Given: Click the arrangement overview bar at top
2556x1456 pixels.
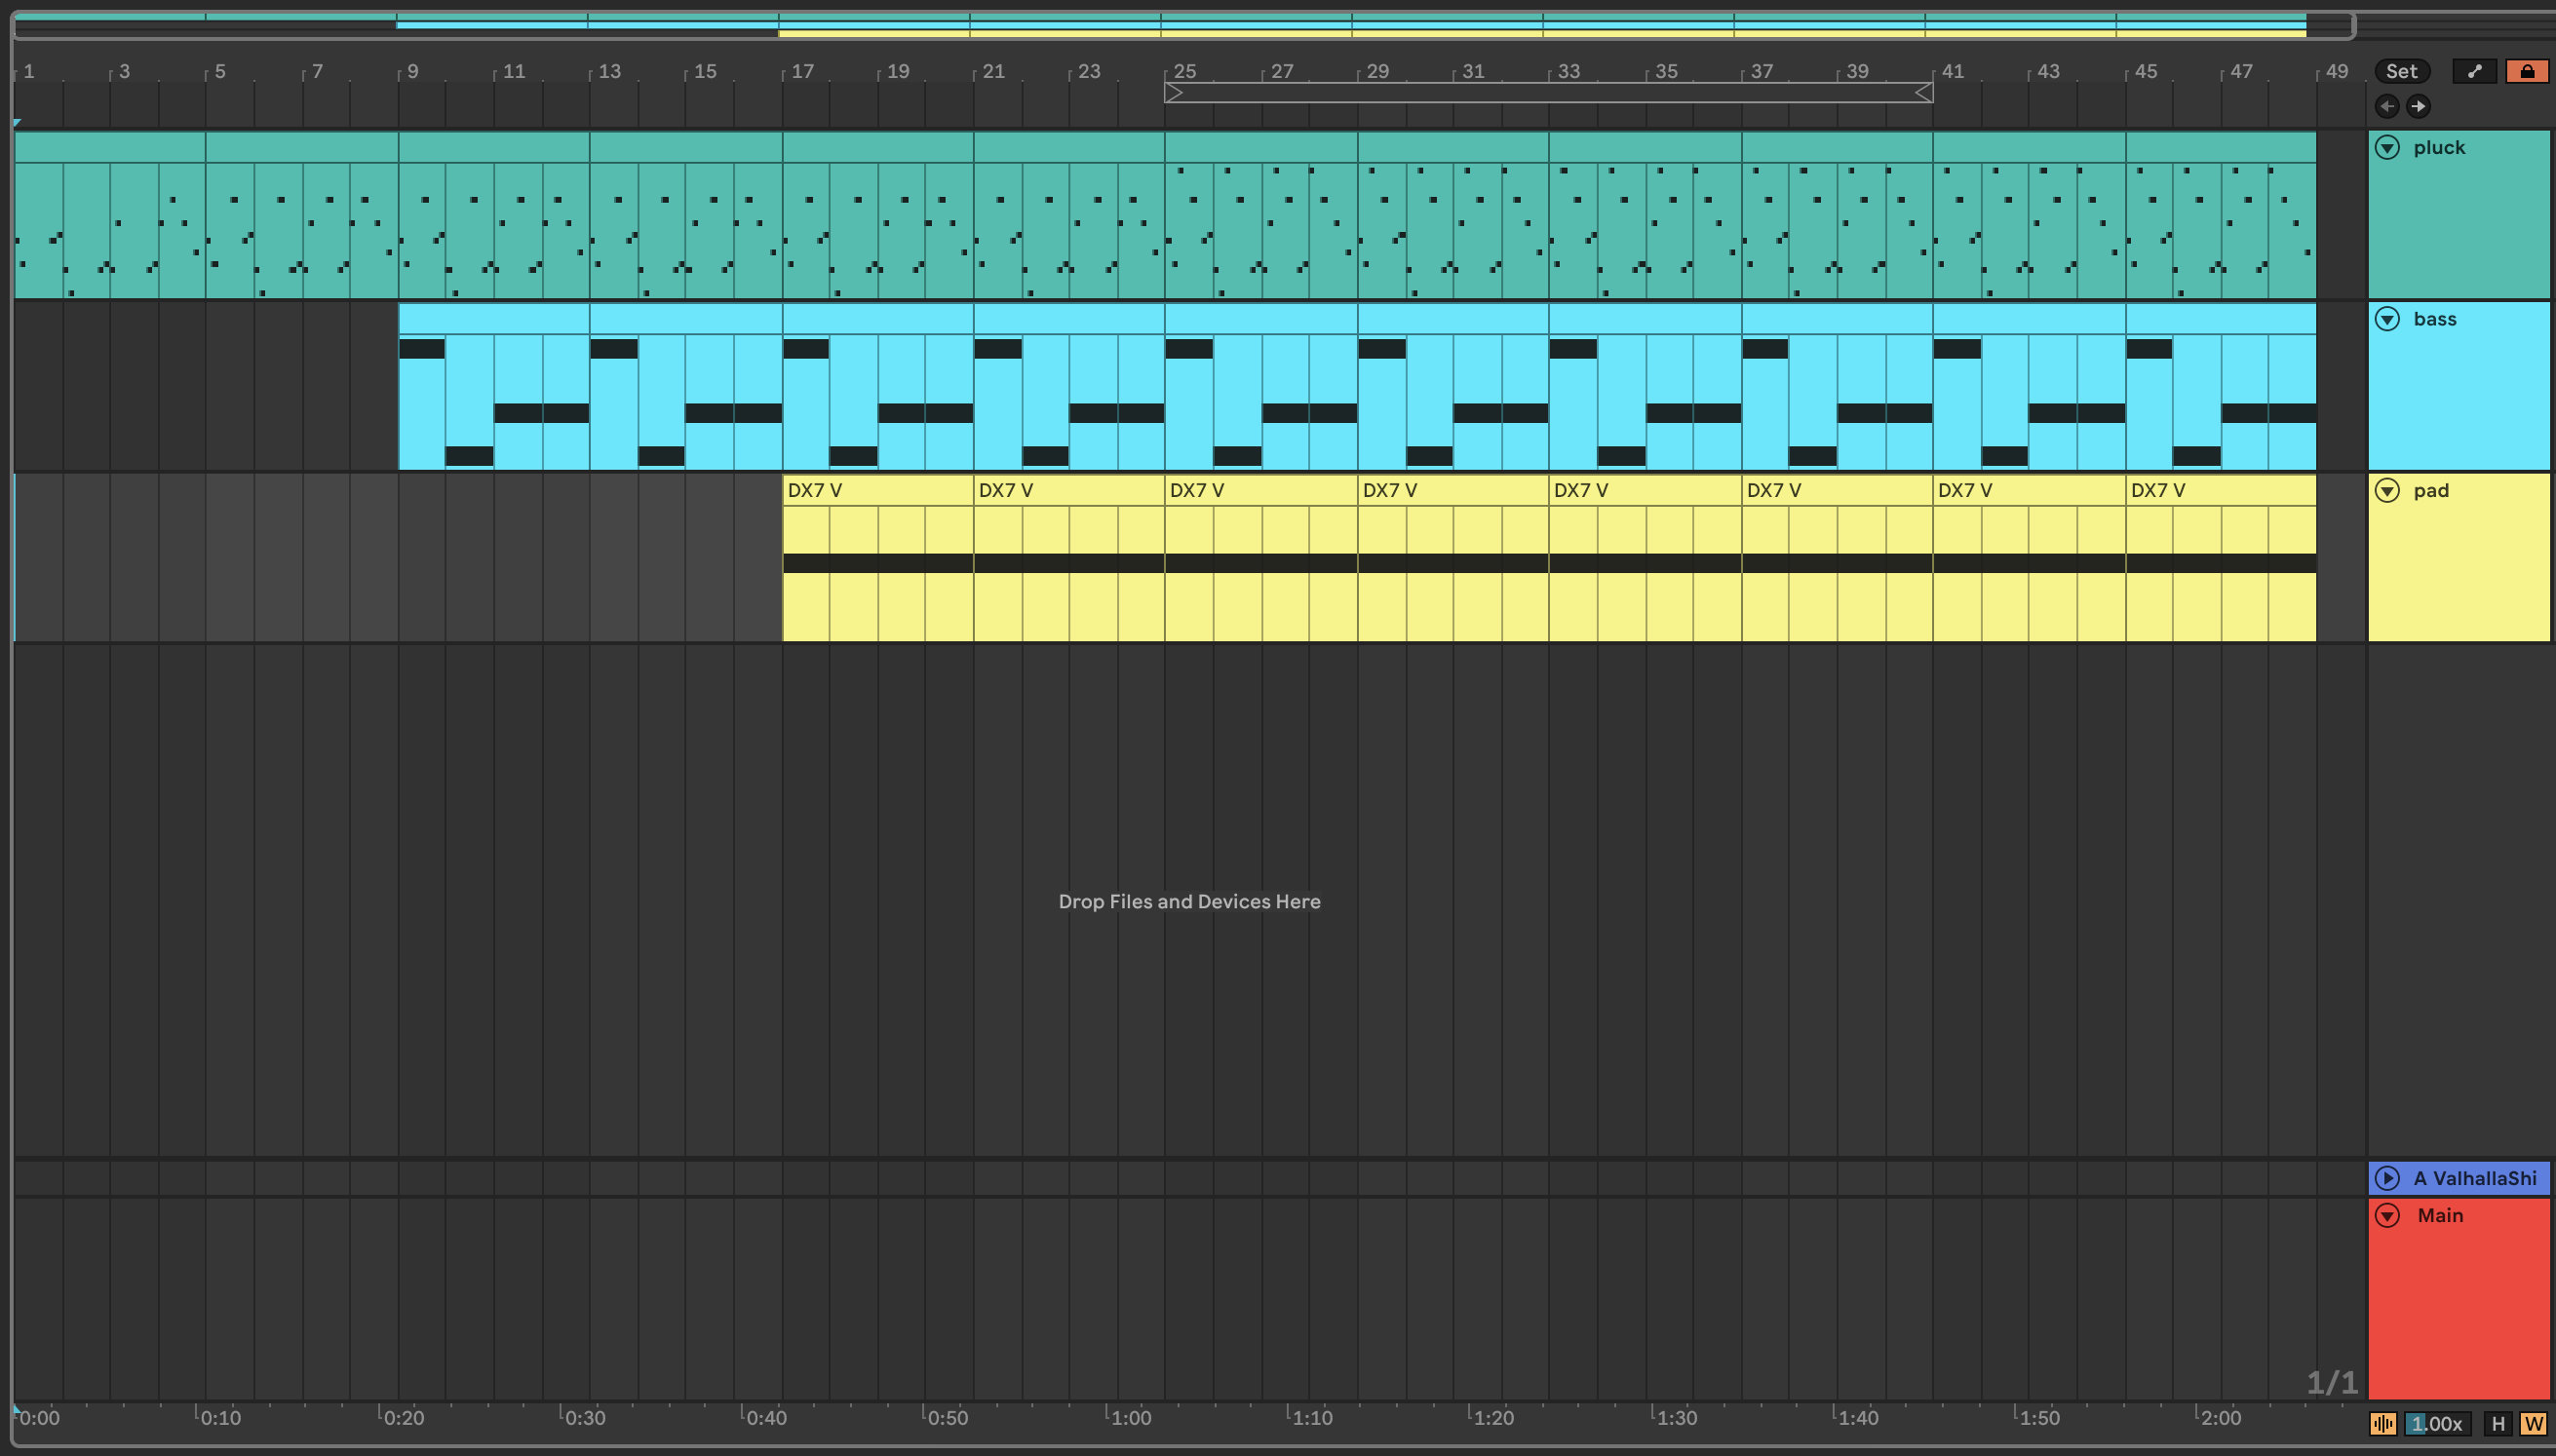Looking at the screenshot, I should (x=1184, y=25).
